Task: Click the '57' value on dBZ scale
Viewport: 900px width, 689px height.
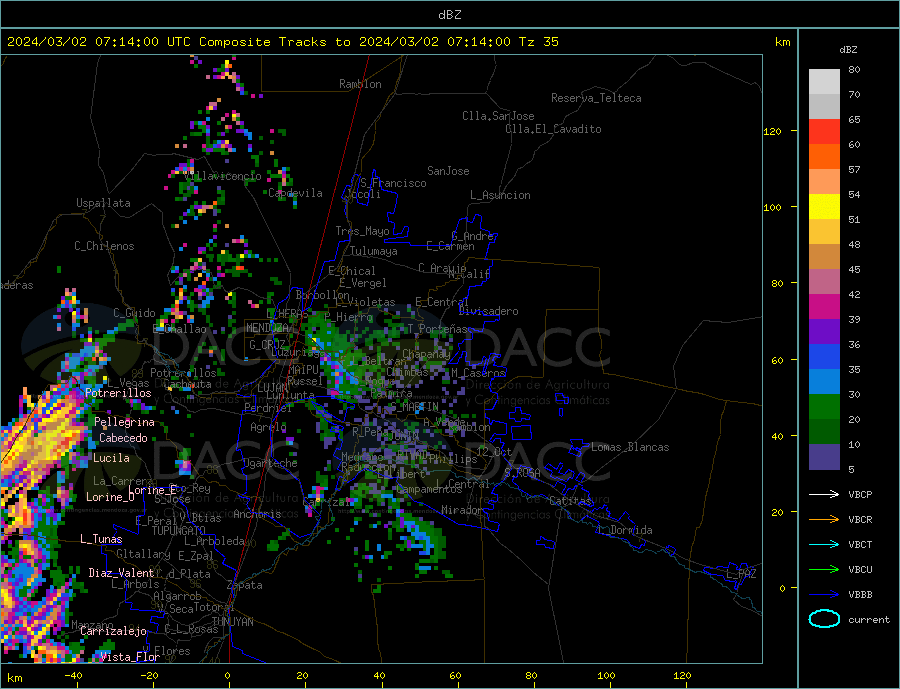Action: click(854, 169)
